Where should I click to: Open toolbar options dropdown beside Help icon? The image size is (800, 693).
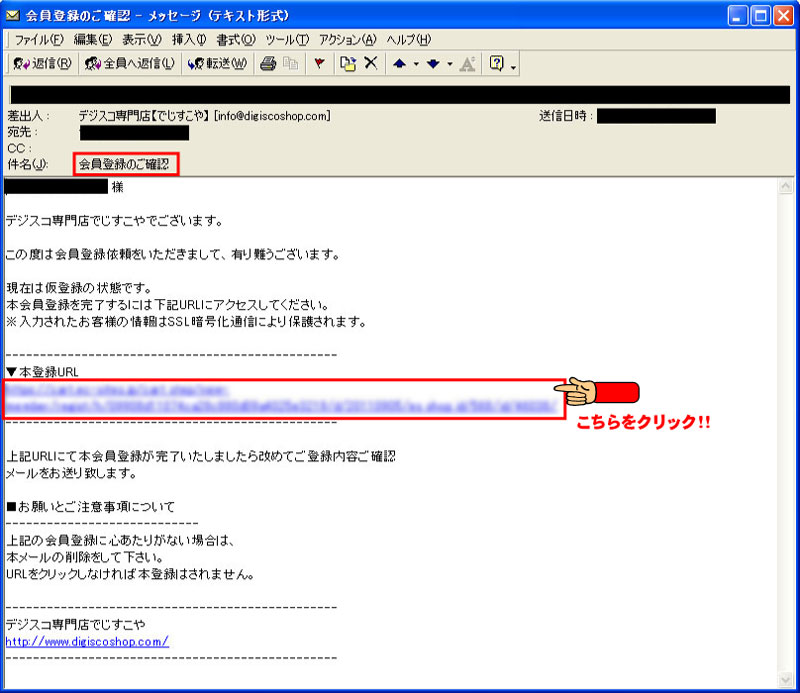pos(513,65)
